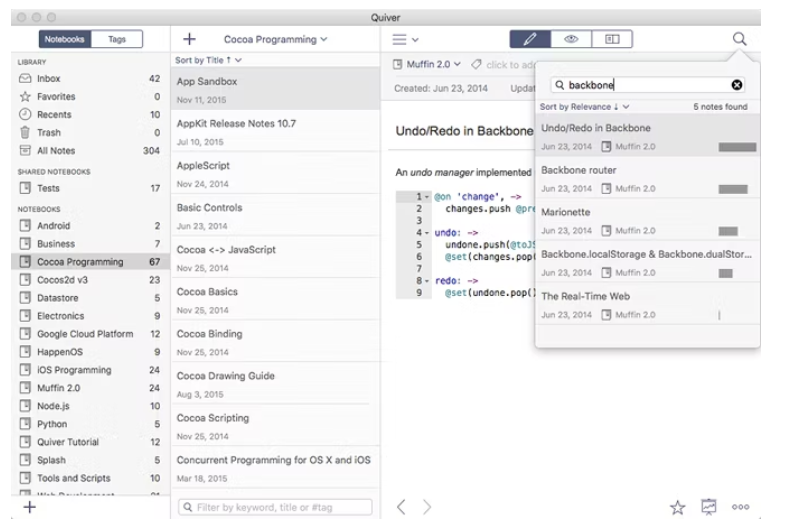Click the filter by keyword field
Viewport: 794px width, 530px height.
275,507
